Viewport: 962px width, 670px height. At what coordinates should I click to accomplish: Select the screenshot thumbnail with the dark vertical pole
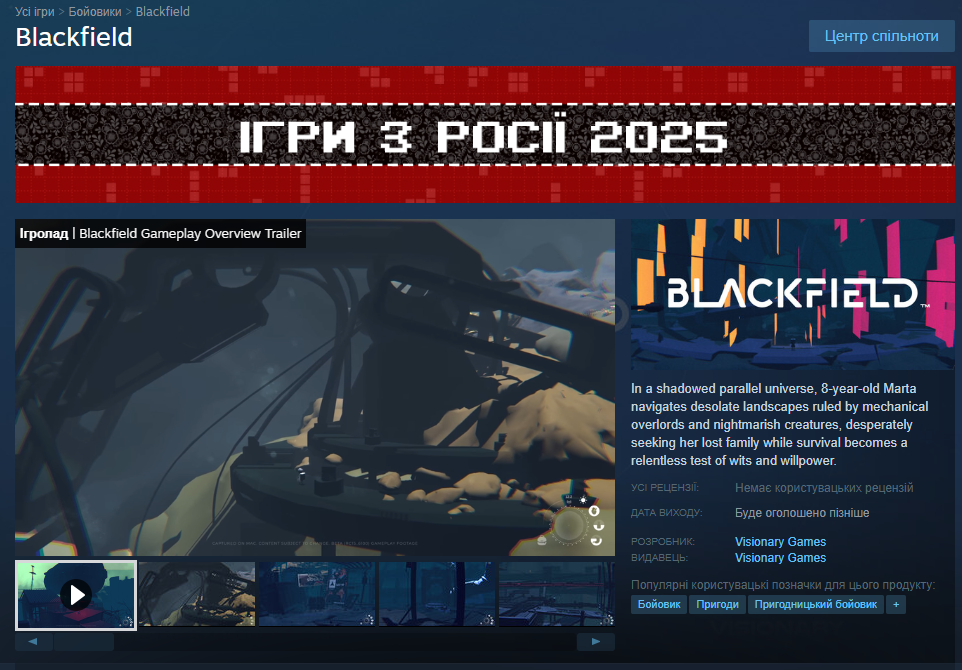437,595
